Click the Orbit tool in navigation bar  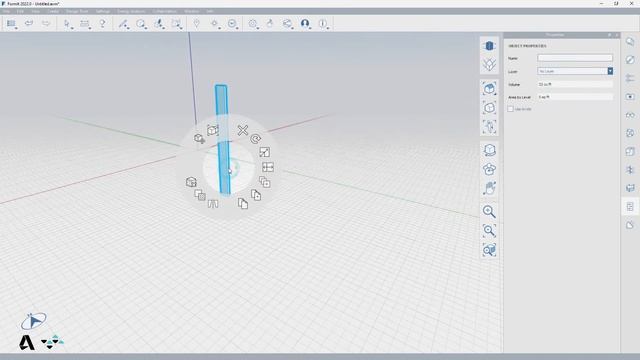[489, 150]
